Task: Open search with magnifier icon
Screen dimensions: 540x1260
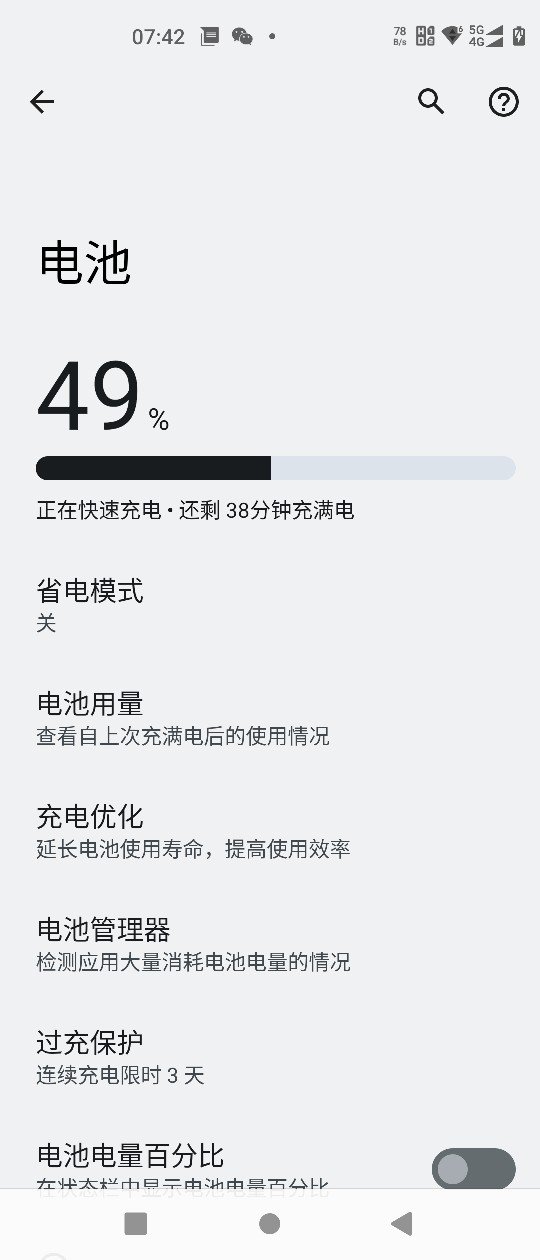Action: [431, 101]
